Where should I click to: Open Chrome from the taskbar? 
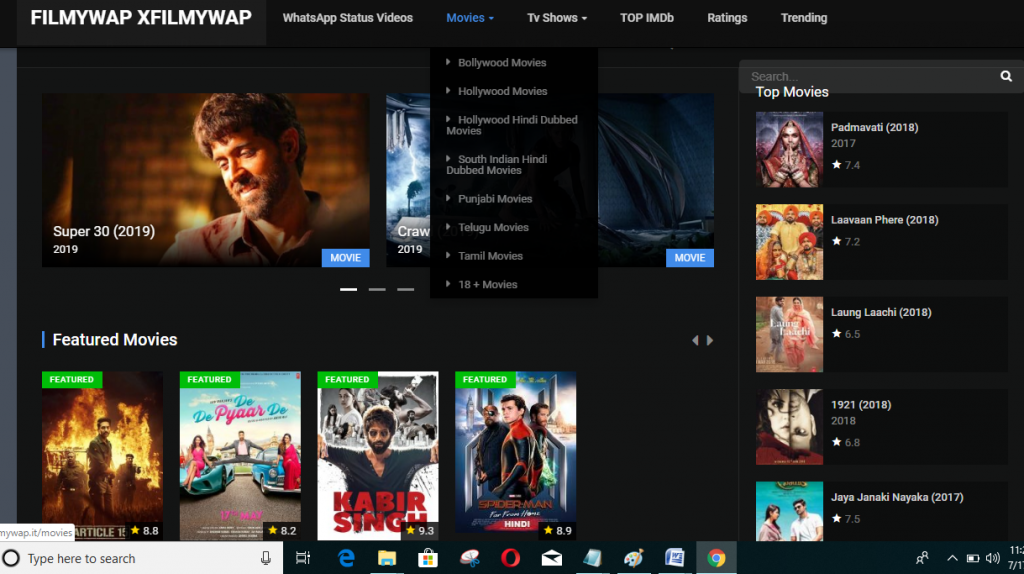tap(716, 558)
